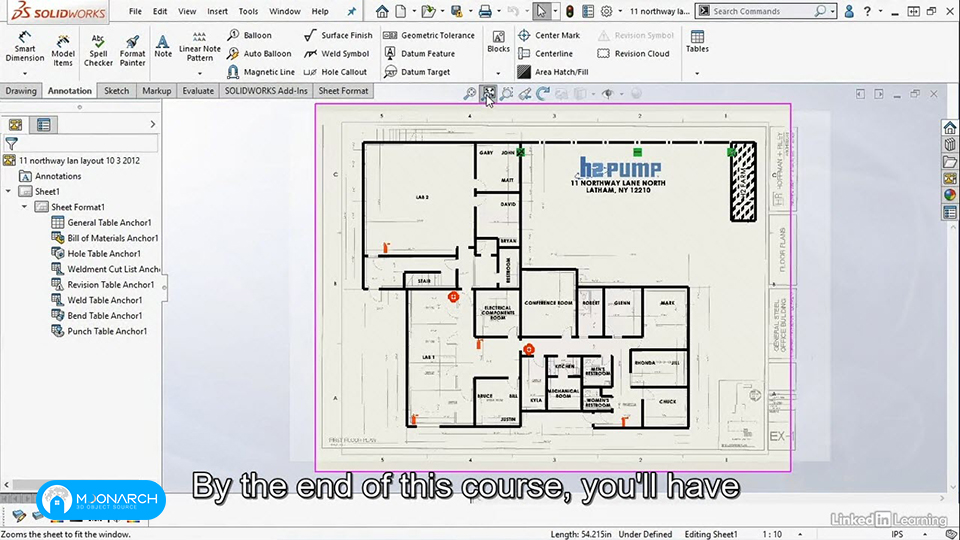Run the Spell Checker

click(x=98, y=50)
